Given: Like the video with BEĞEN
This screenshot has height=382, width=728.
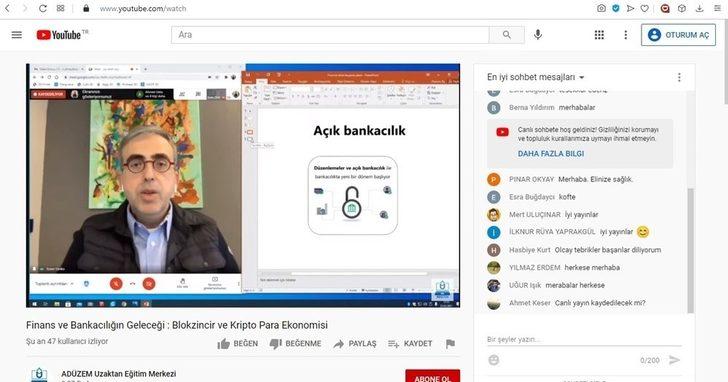Looking at the screenshot, I should click(x=238, y=343).
